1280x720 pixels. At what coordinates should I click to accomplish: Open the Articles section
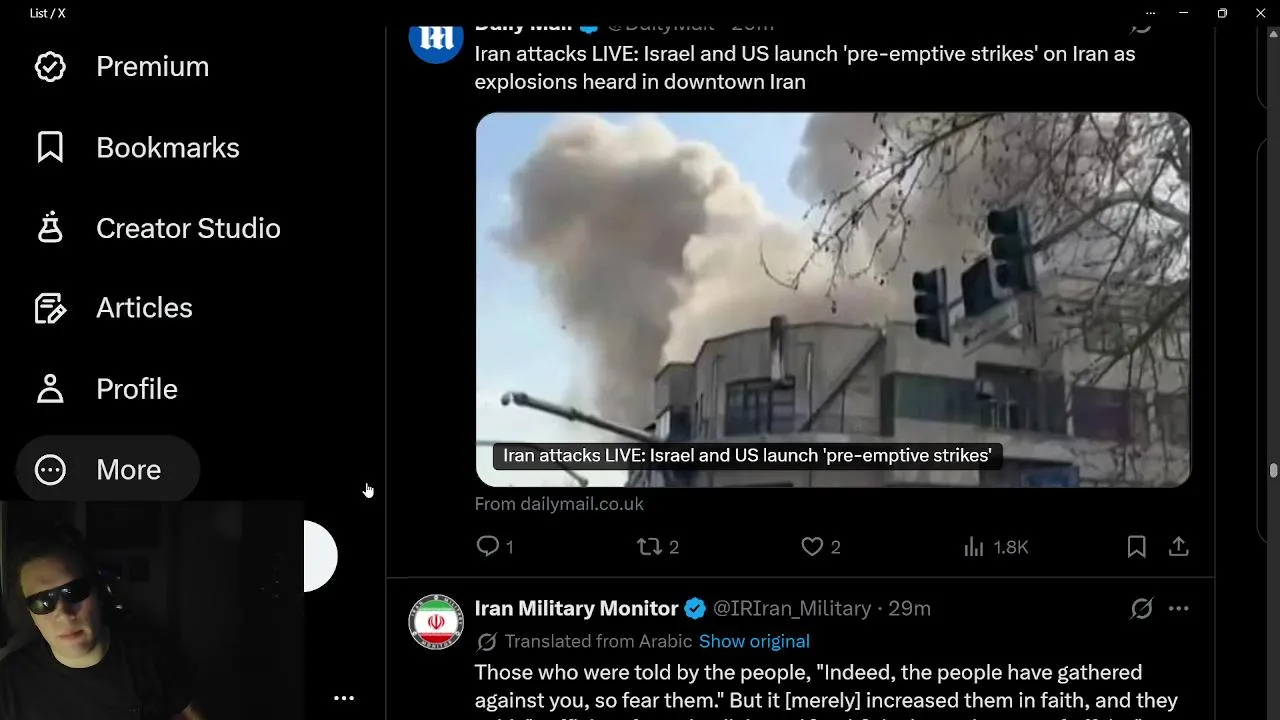(x=114, y=308)
